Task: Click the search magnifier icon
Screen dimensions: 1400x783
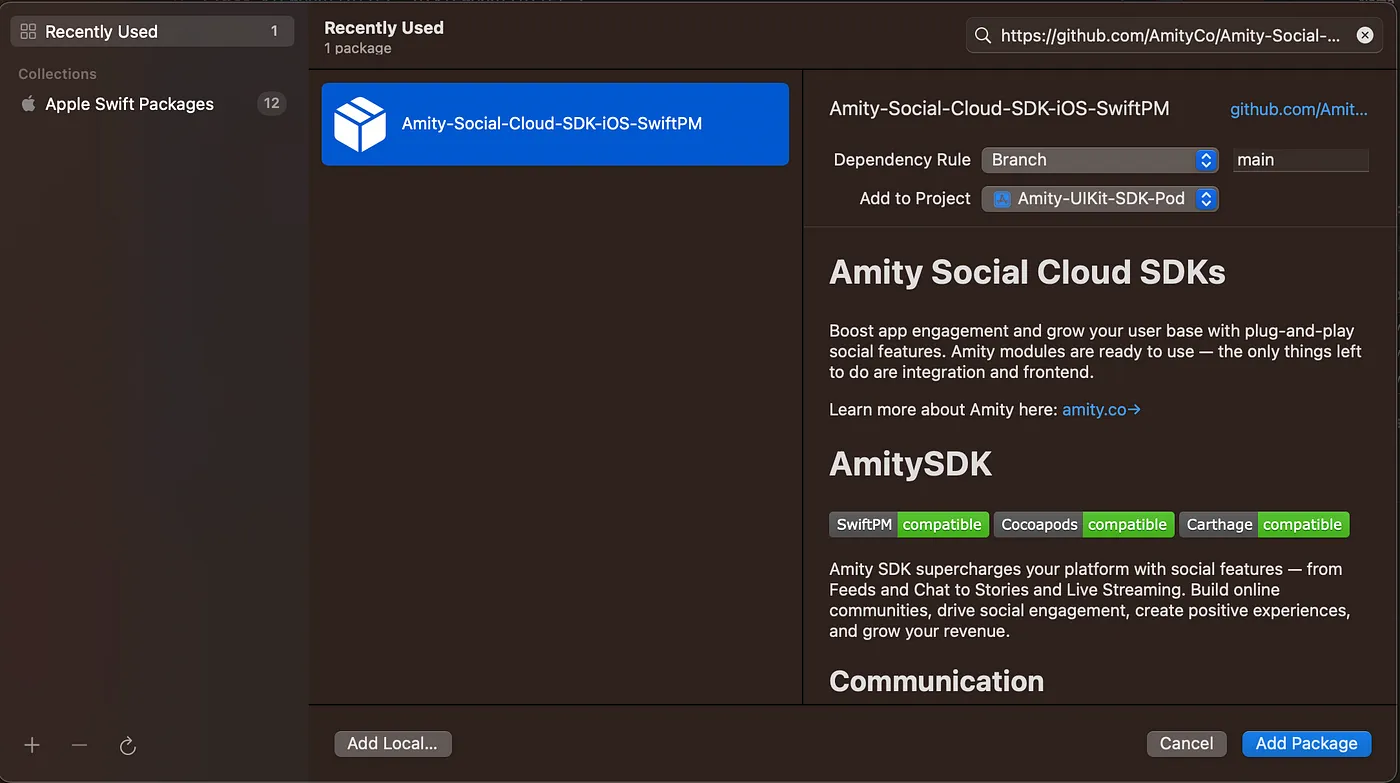Action: [x=983, y=35]
